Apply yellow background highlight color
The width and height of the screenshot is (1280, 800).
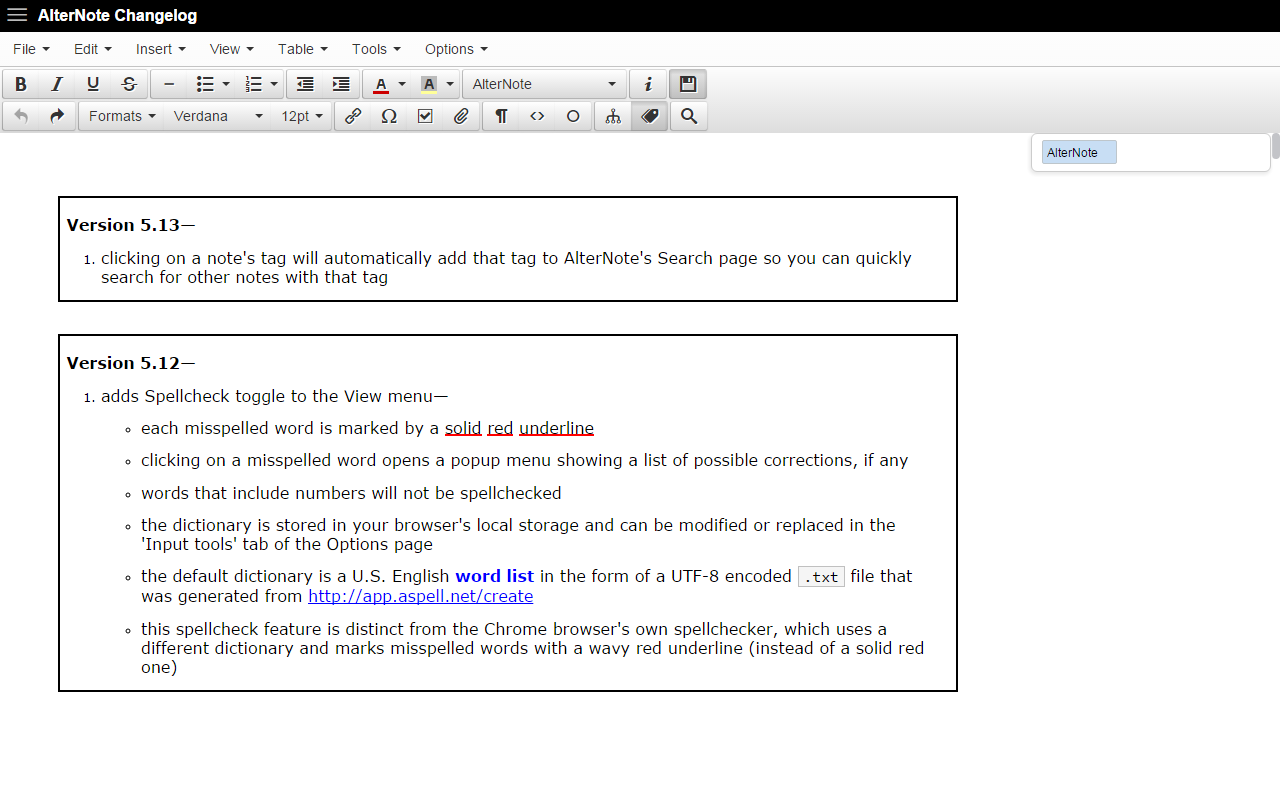tap(429, 84)
